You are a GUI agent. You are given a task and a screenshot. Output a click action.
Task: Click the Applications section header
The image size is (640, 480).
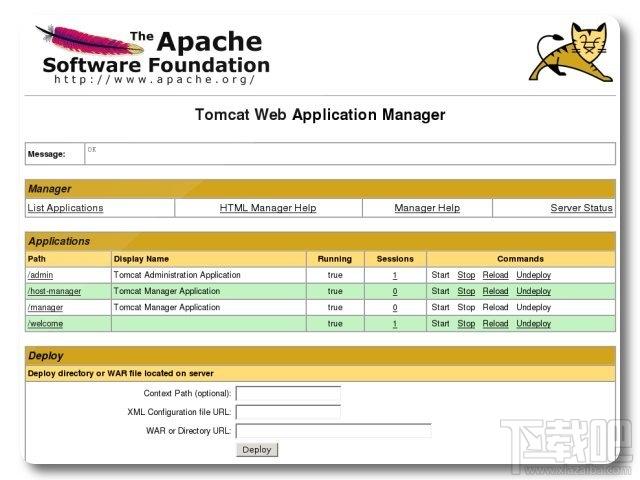point(320,241)
